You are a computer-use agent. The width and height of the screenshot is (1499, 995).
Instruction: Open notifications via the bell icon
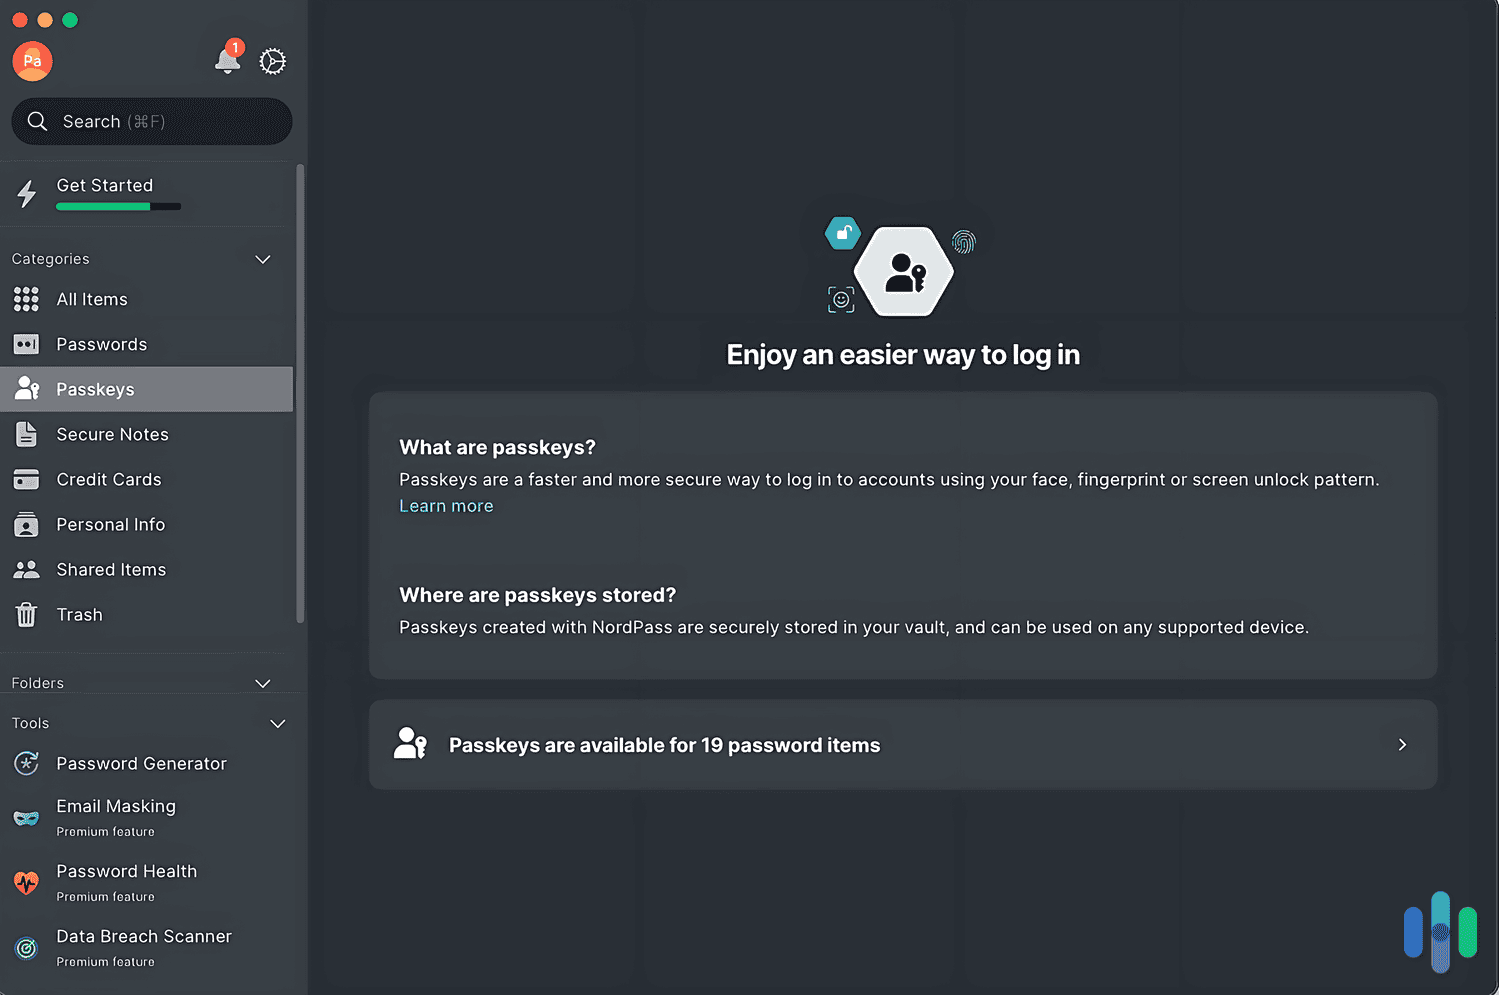[x=227, y=61]
